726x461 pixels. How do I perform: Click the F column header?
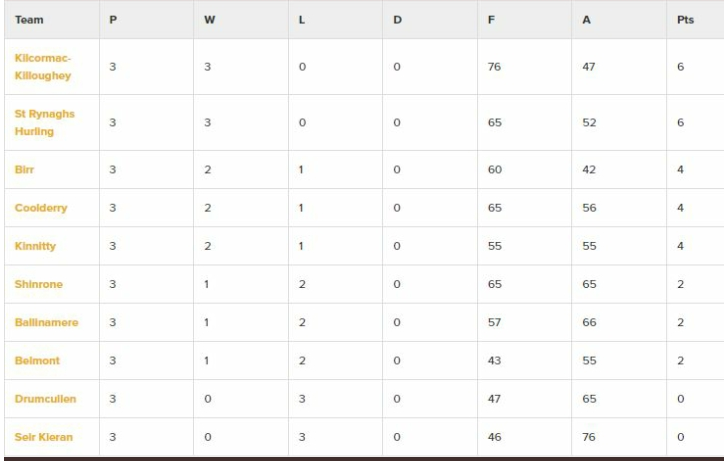(491, 20)
